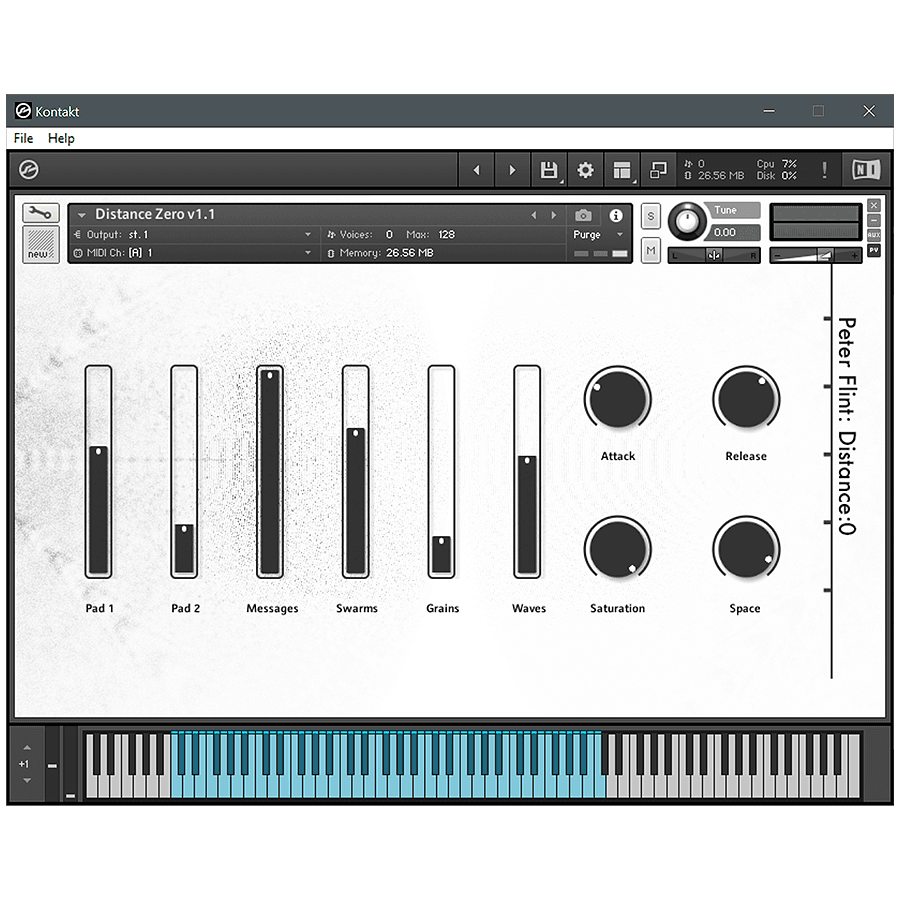Center pan using the pan slider icon
The image size is (900, 900).
[714, 255]
